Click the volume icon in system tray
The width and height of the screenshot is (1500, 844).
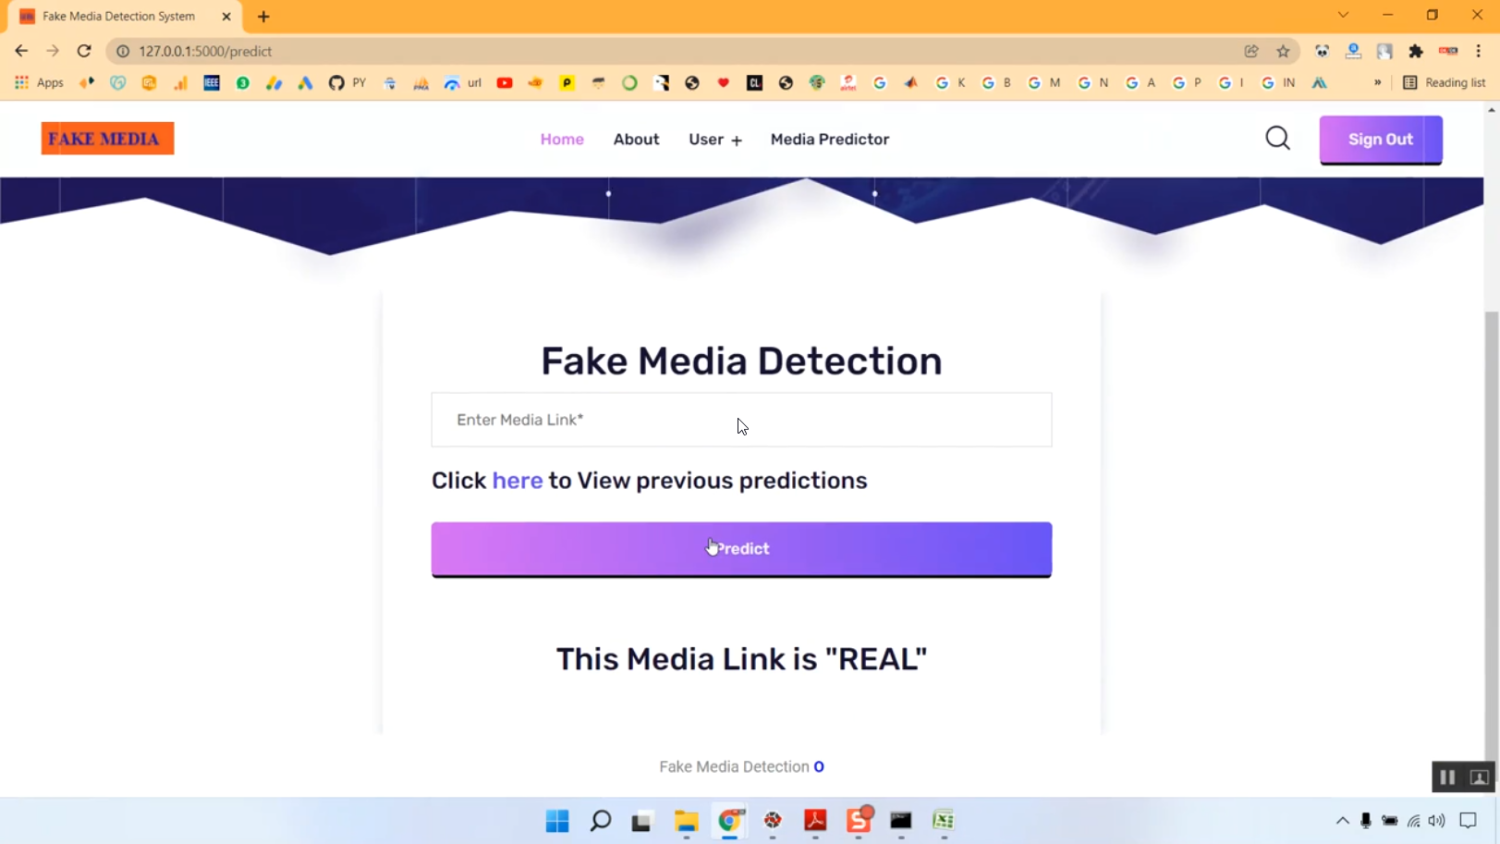[x=1437, y=821]
